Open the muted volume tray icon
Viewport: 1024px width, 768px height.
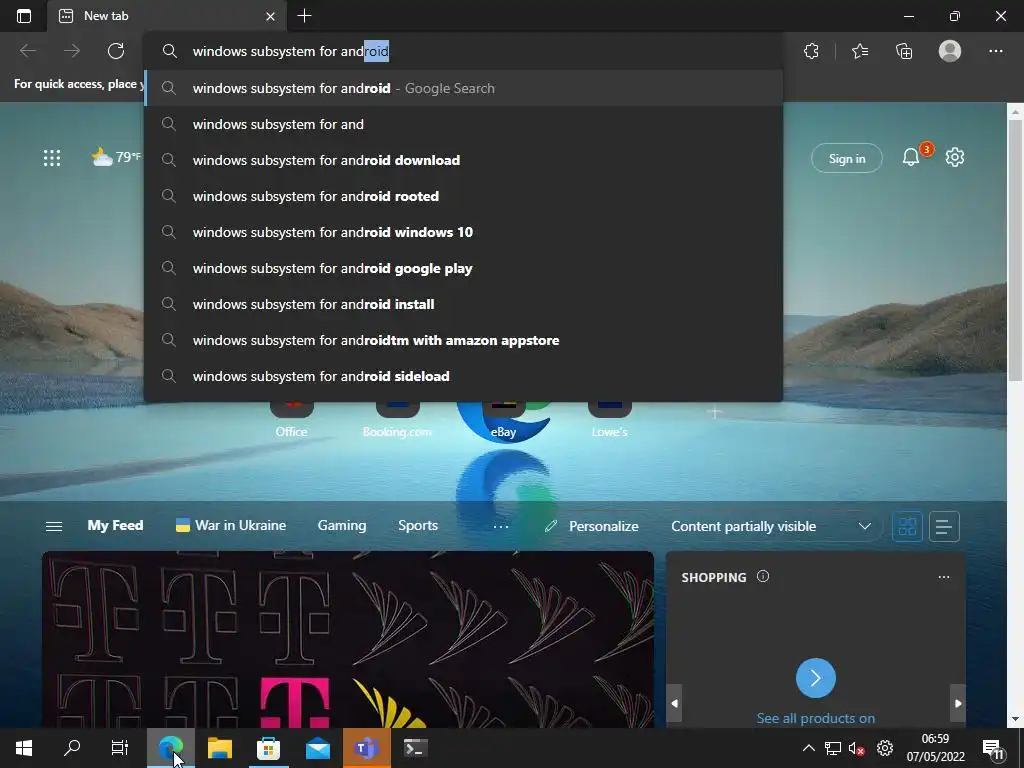pyautogui.click(x=856, y=748)
